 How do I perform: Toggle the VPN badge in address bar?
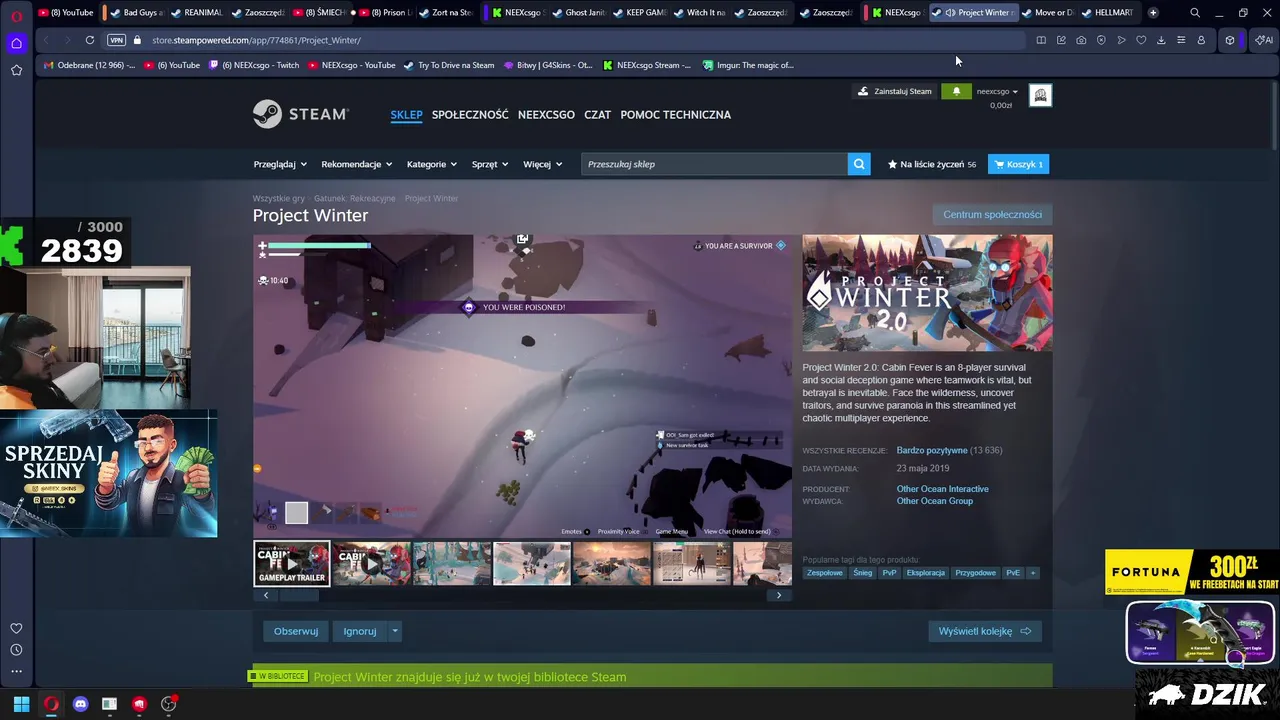tap(116, 40)
